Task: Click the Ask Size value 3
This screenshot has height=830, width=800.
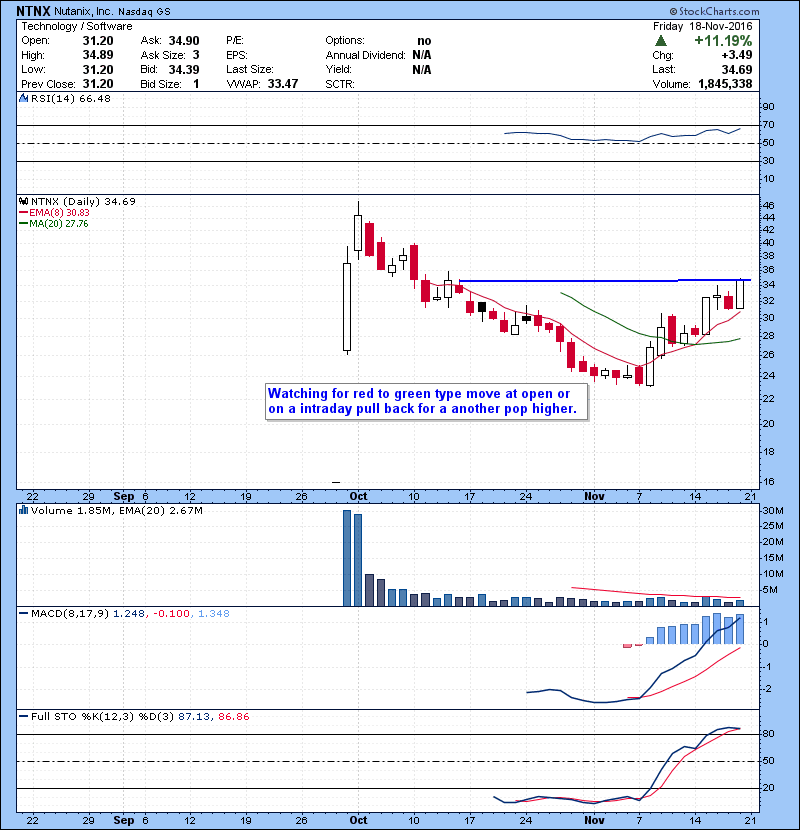Action: [x=196, y=55]
